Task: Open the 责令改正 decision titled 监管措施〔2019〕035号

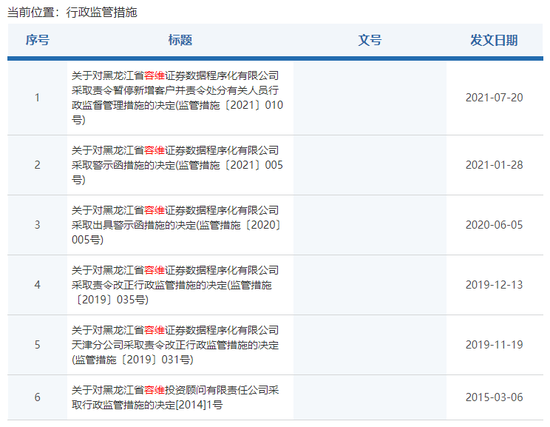Action: [x=175, y=285]
